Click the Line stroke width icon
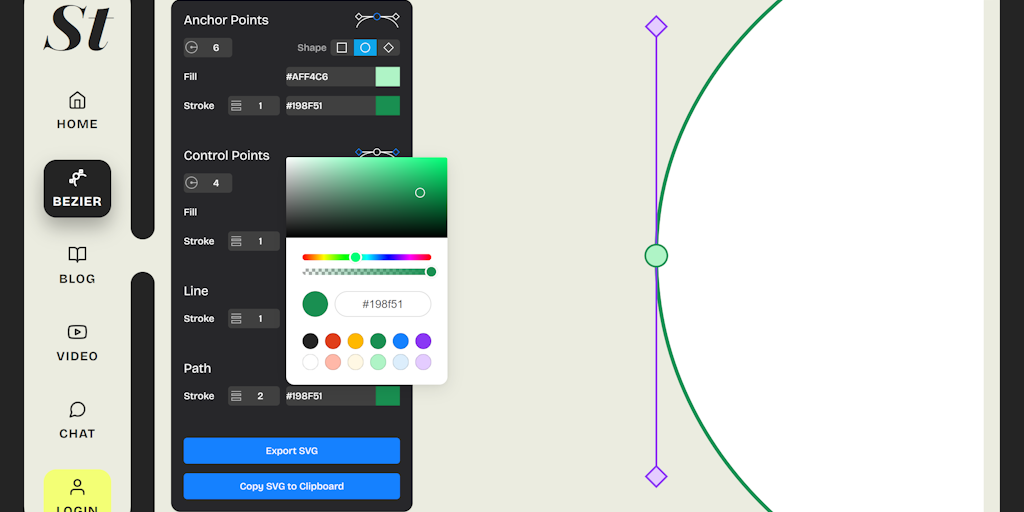Image resolution: width=1024 pixels, height=512 pixels. 236,319
